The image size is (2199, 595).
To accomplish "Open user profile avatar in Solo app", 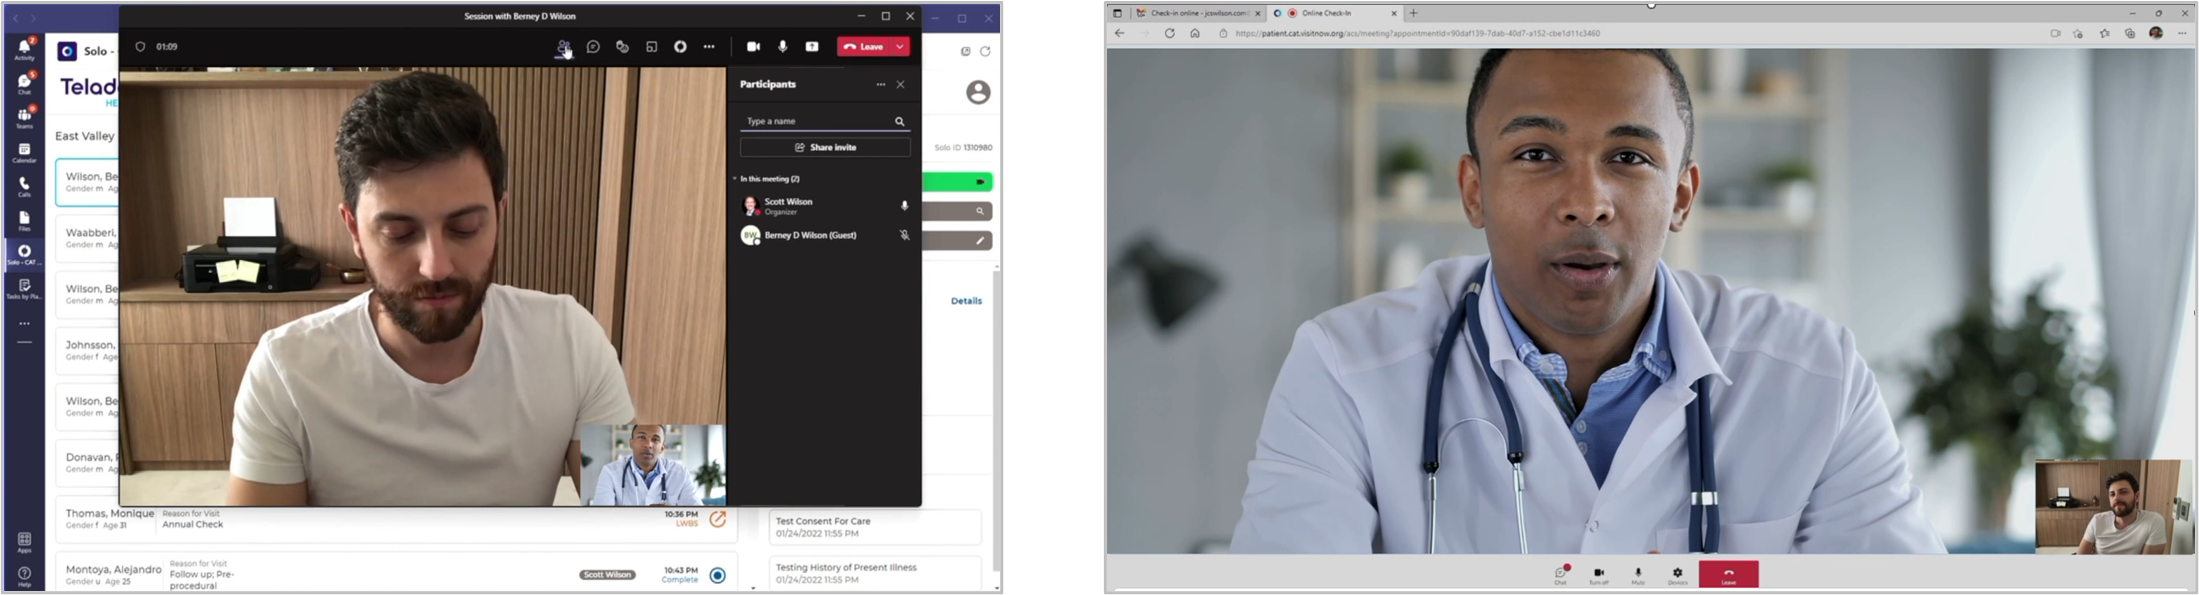I will 978,93.
